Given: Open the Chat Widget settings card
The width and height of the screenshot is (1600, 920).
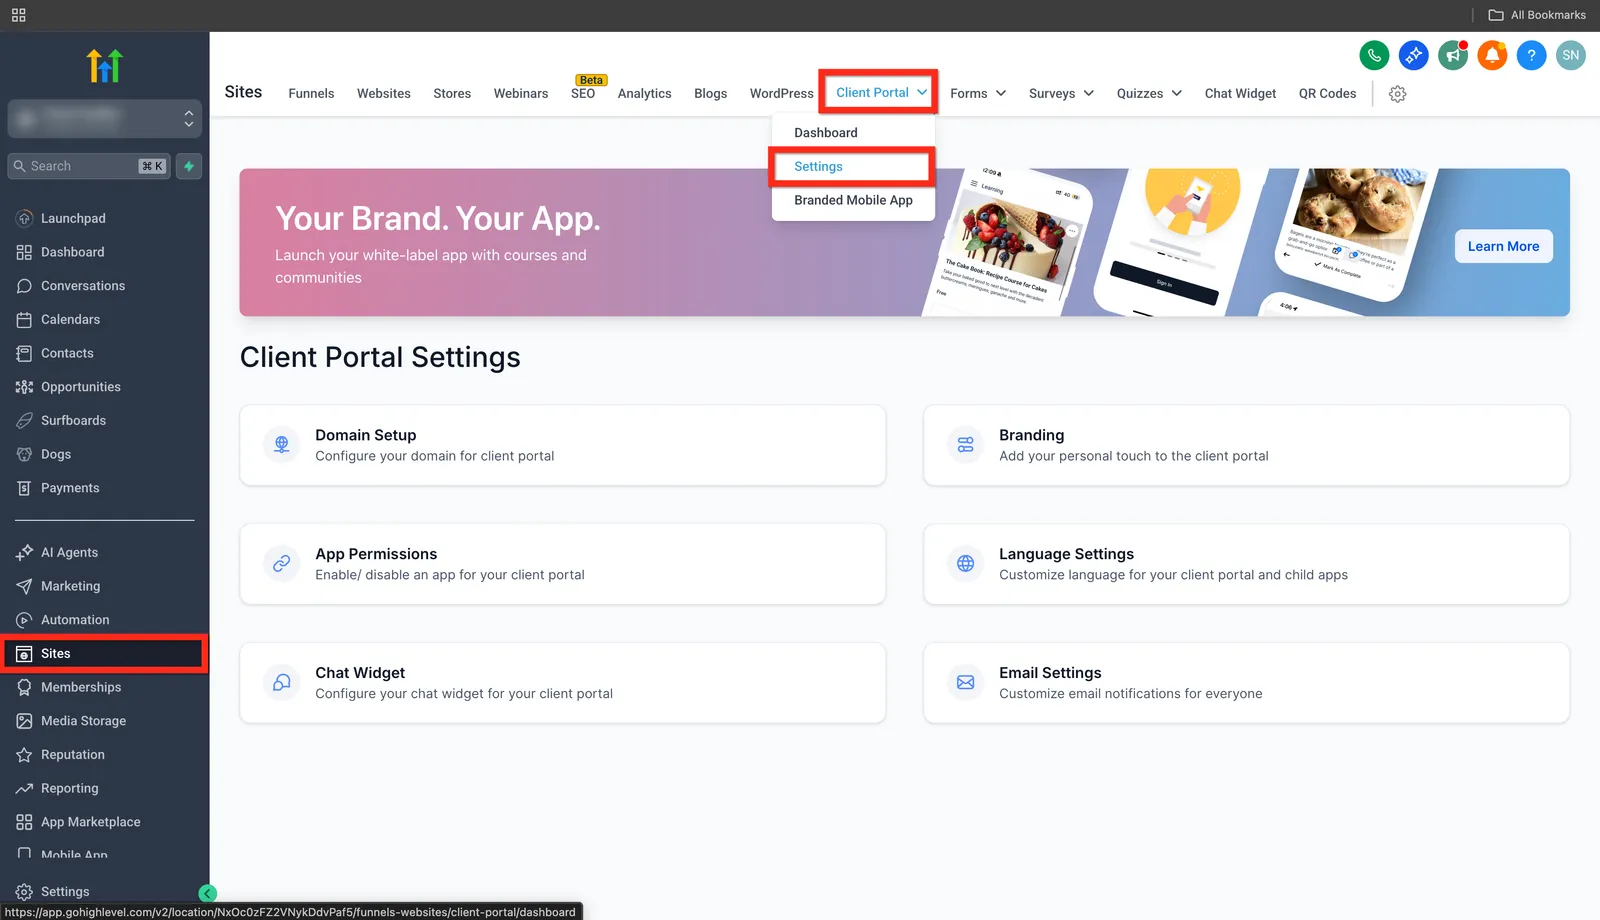Looking at the screenshot, I should tap(563, 683).
